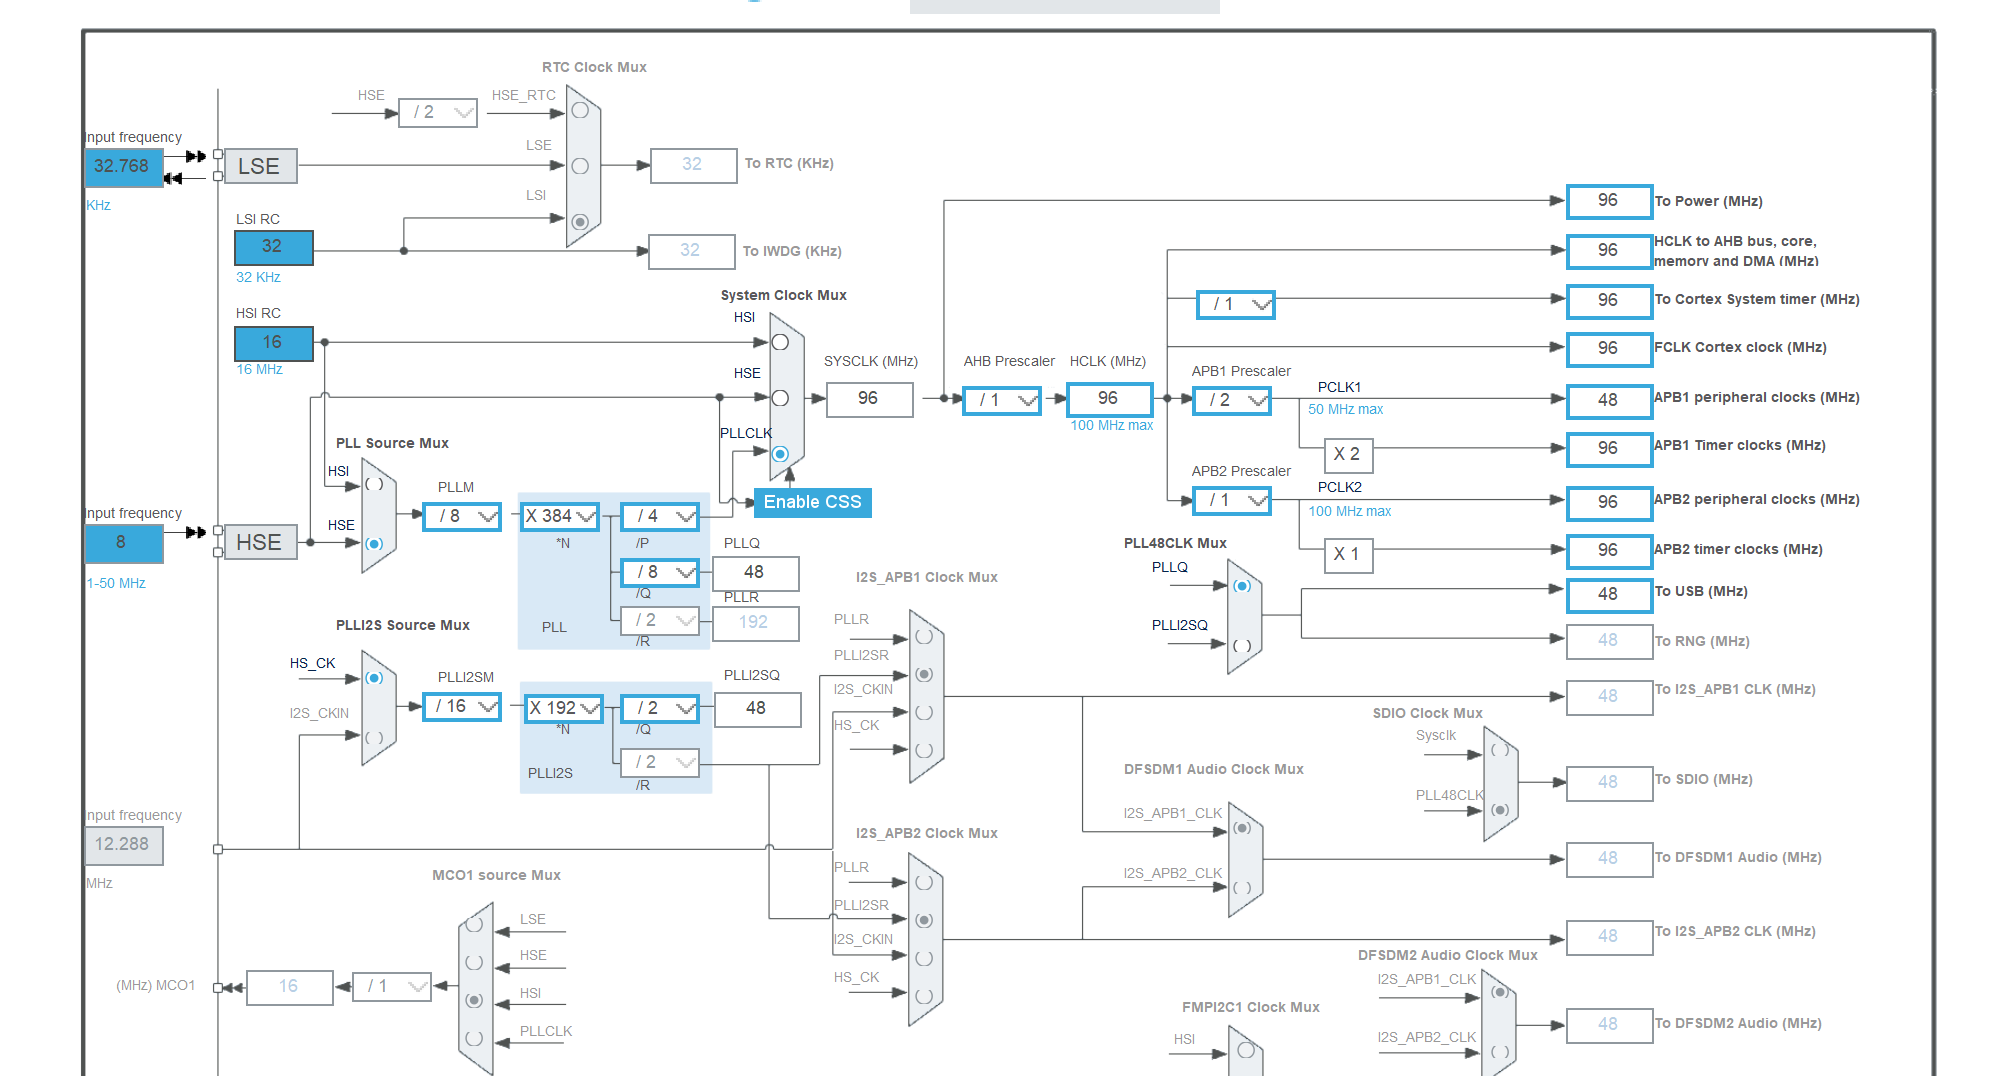The height and width of the screenshot is (1090, 2004).
Task: Open AHB Prescaler /1 dropdown
Action: pos(1002,400)
